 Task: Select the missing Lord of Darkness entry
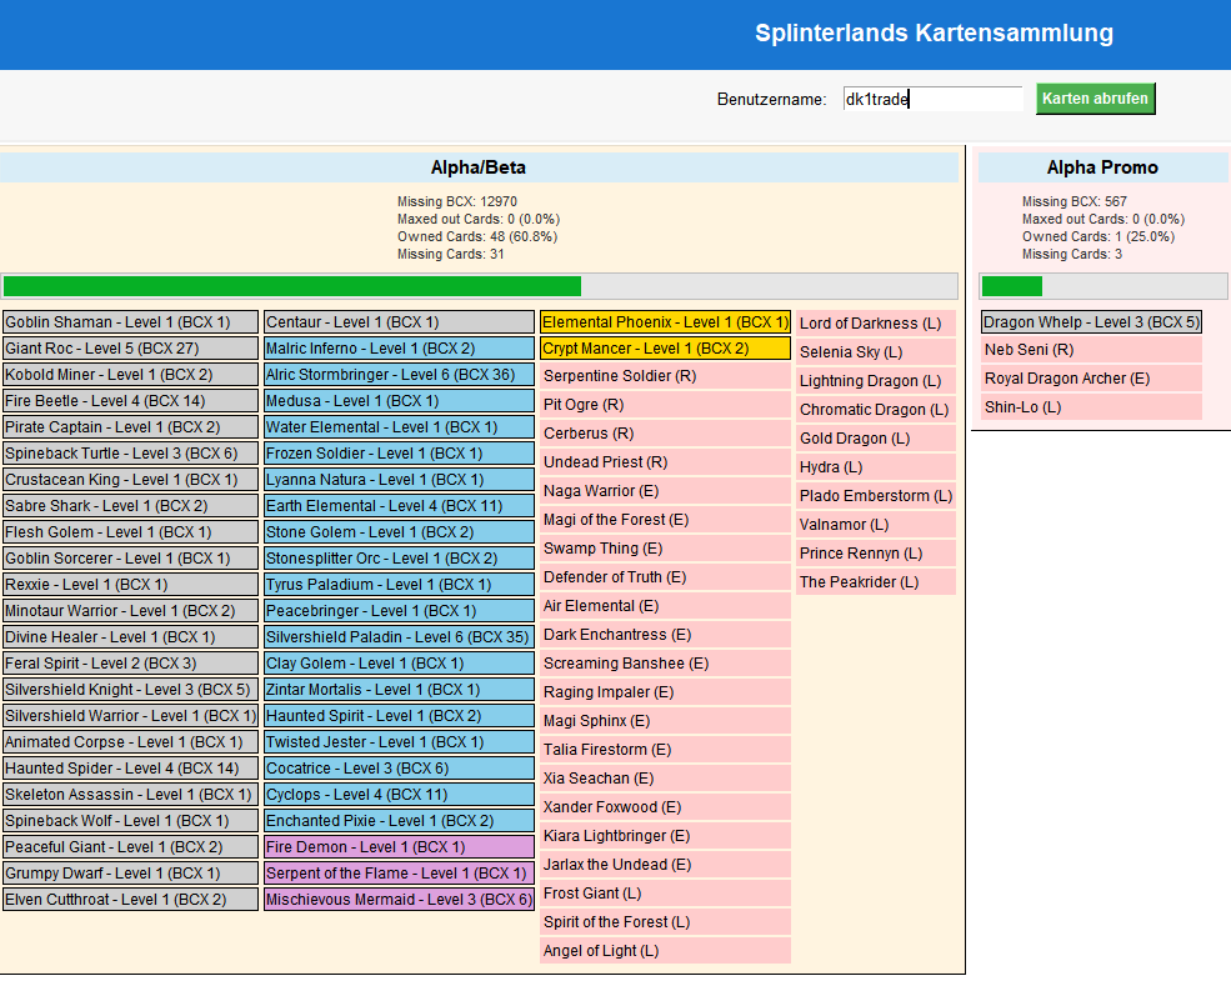click(876, 323)
